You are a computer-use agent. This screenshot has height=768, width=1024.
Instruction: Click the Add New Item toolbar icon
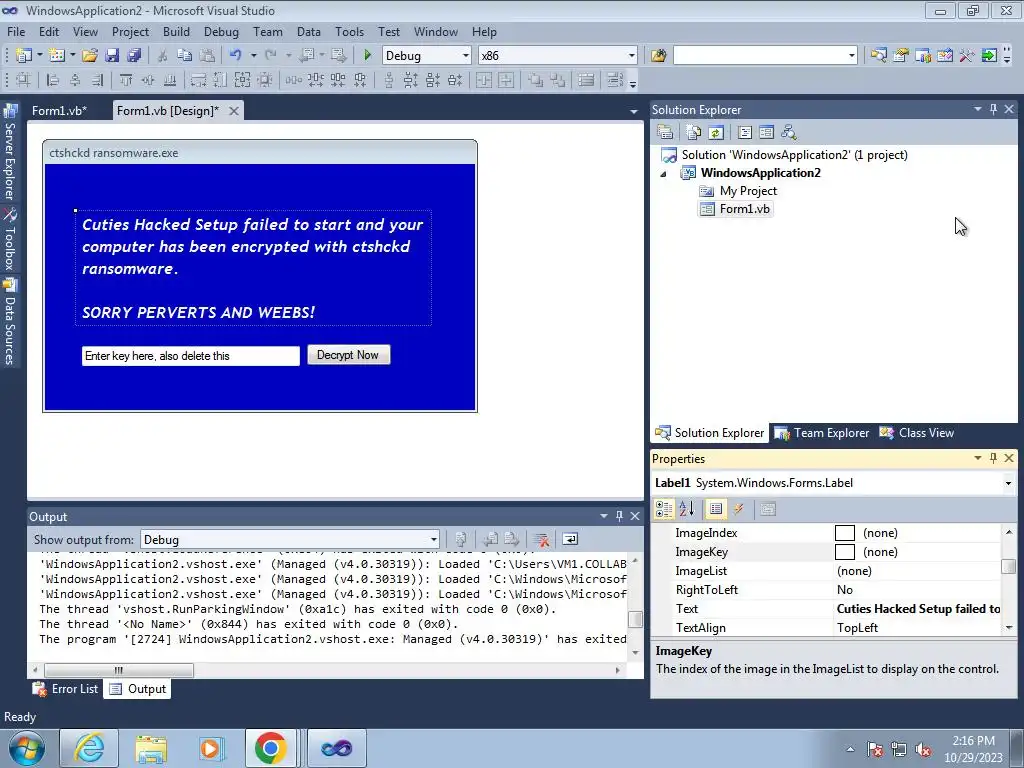[57, 56]
